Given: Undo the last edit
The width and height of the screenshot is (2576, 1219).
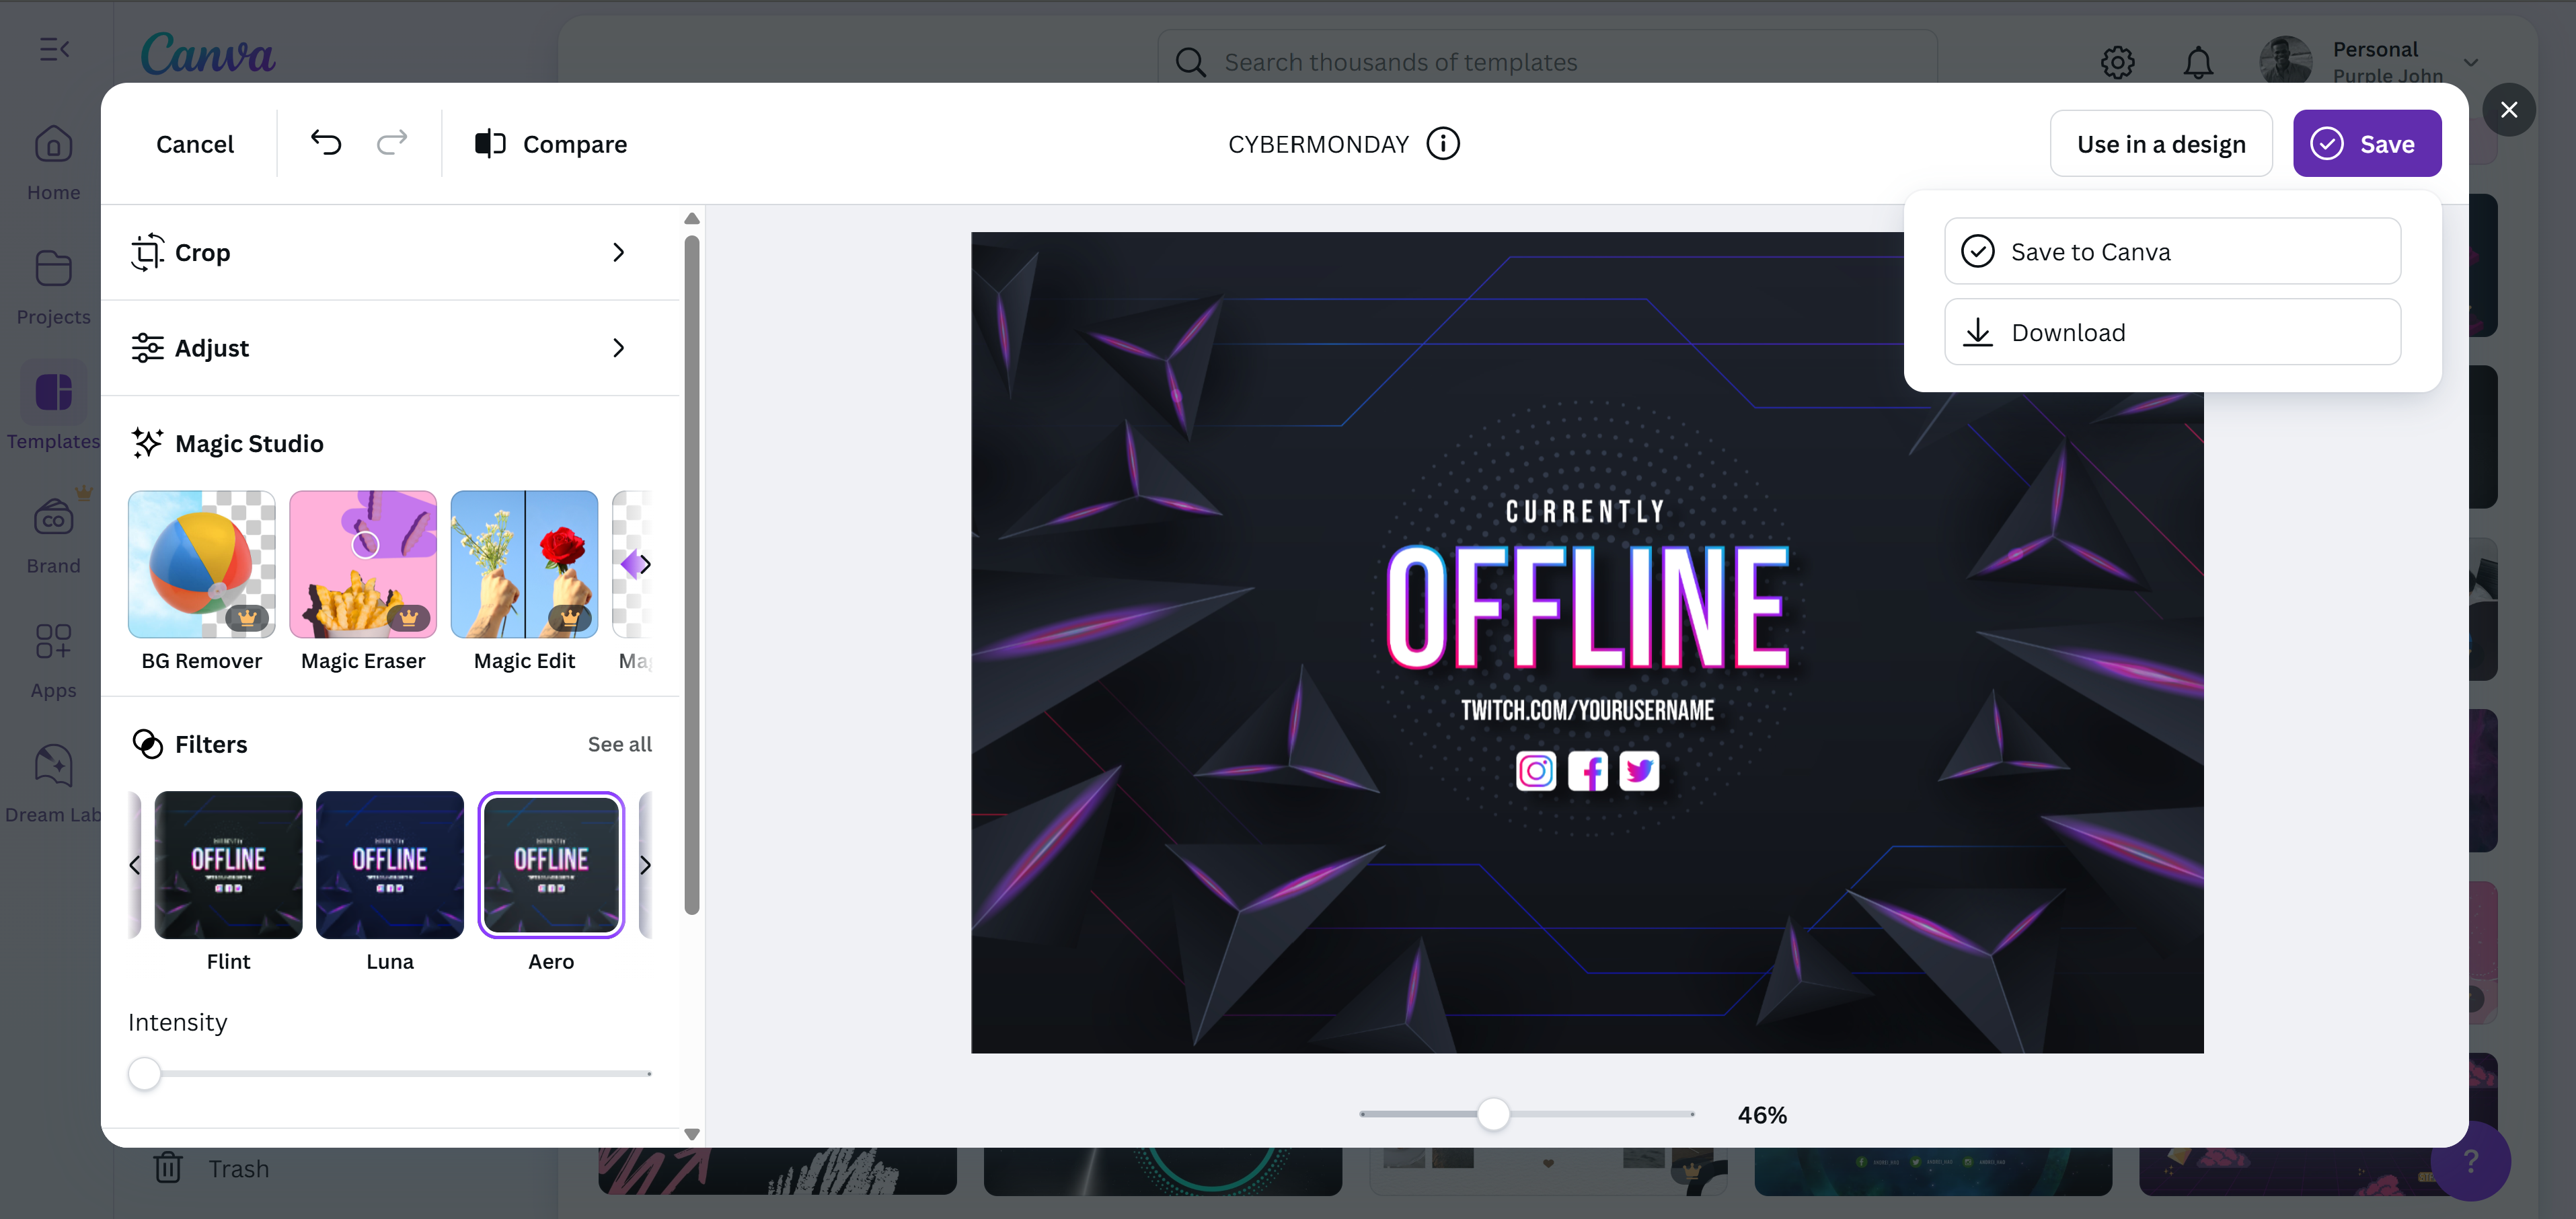Looking at the screenshot, I should (x=324, y=143).
